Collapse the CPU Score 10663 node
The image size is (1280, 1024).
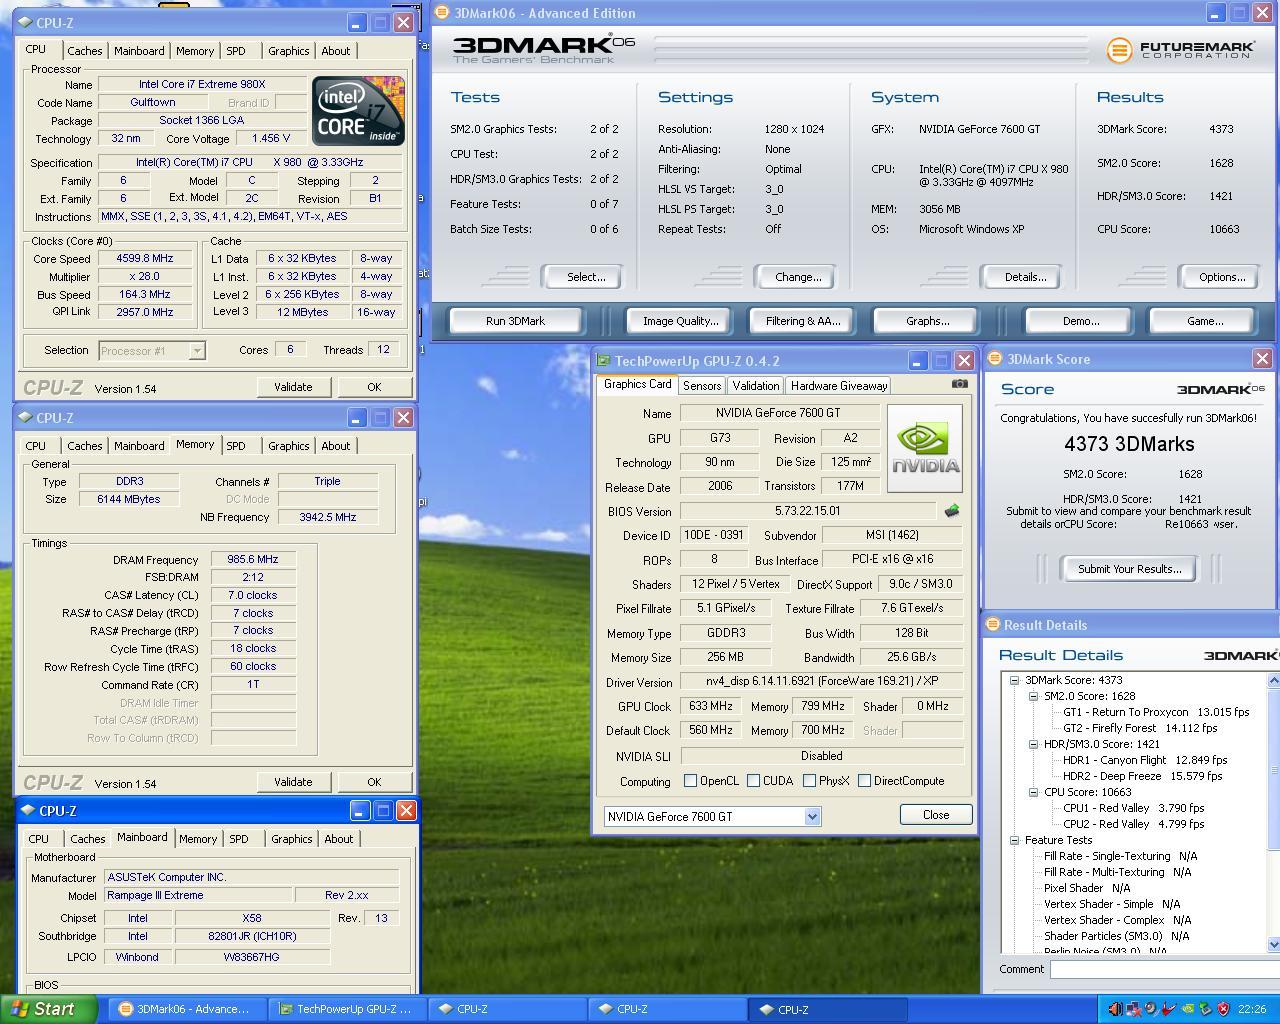(x=1033, y=792)
